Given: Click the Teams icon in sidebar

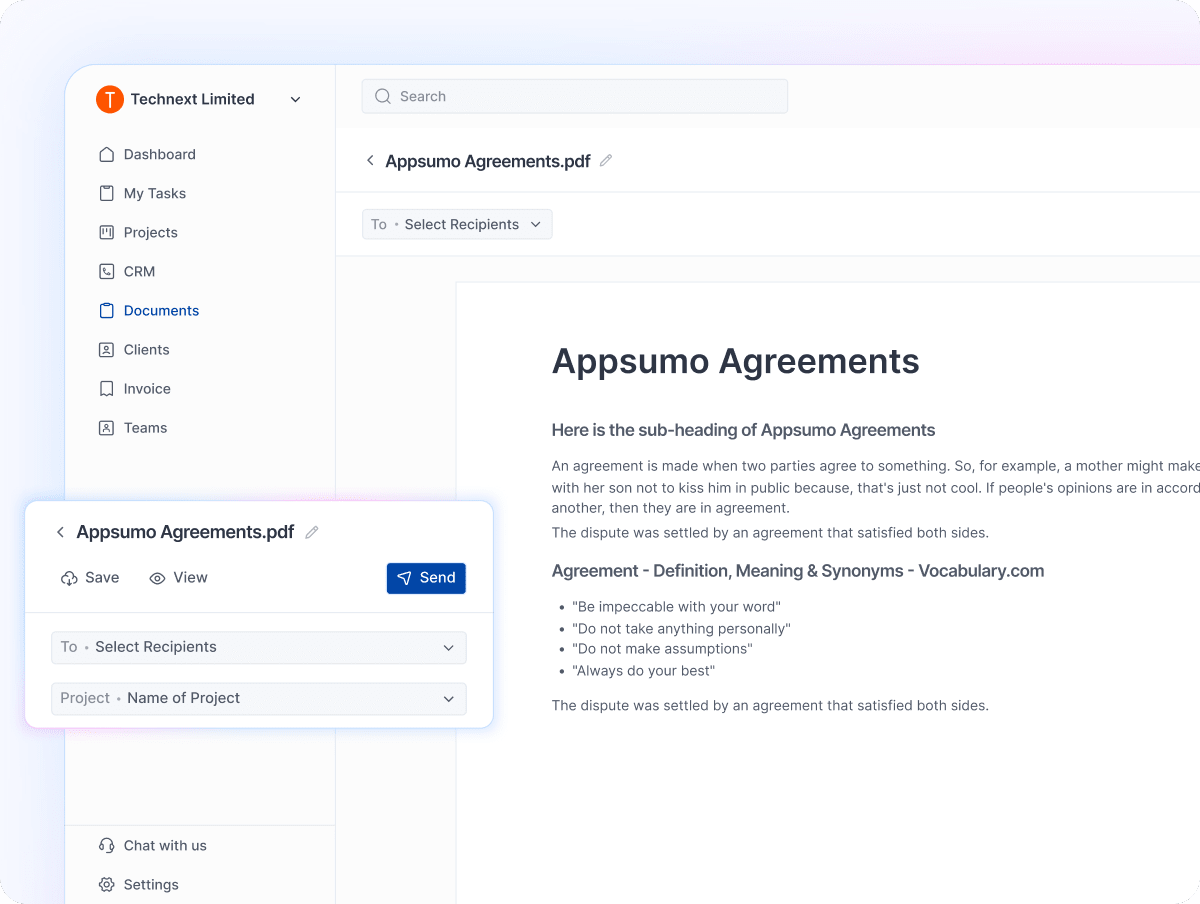Looking at the screenshot, I should [107, 427].
